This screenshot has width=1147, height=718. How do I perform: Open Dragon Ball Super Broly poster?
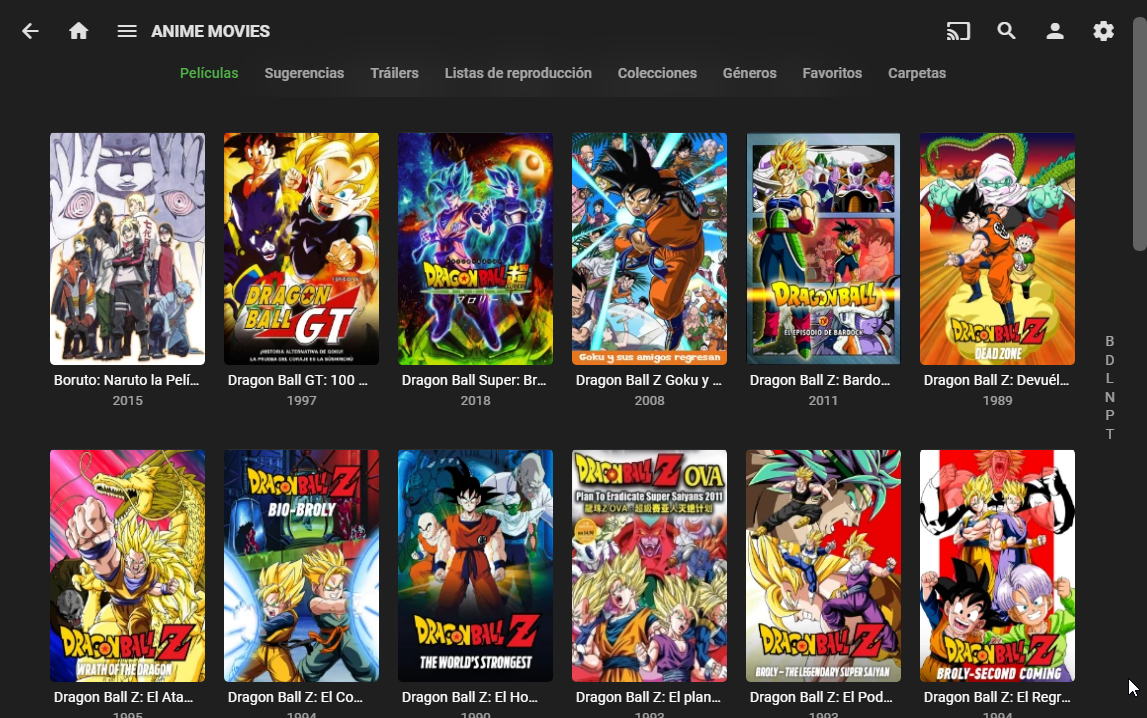click(475, 249)
